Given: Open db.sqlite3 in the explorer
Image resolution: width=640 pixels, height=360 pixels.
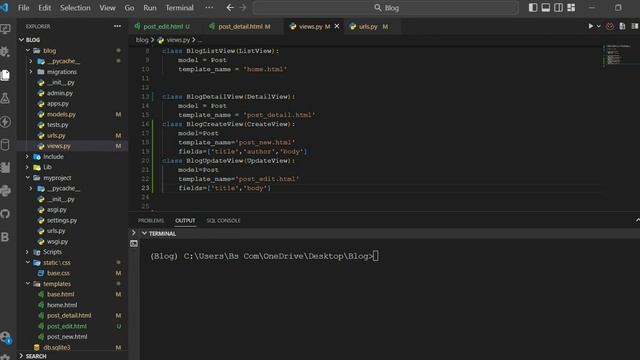Looking at the screenshot, I should pyautogui.click(x=57, y=347).
